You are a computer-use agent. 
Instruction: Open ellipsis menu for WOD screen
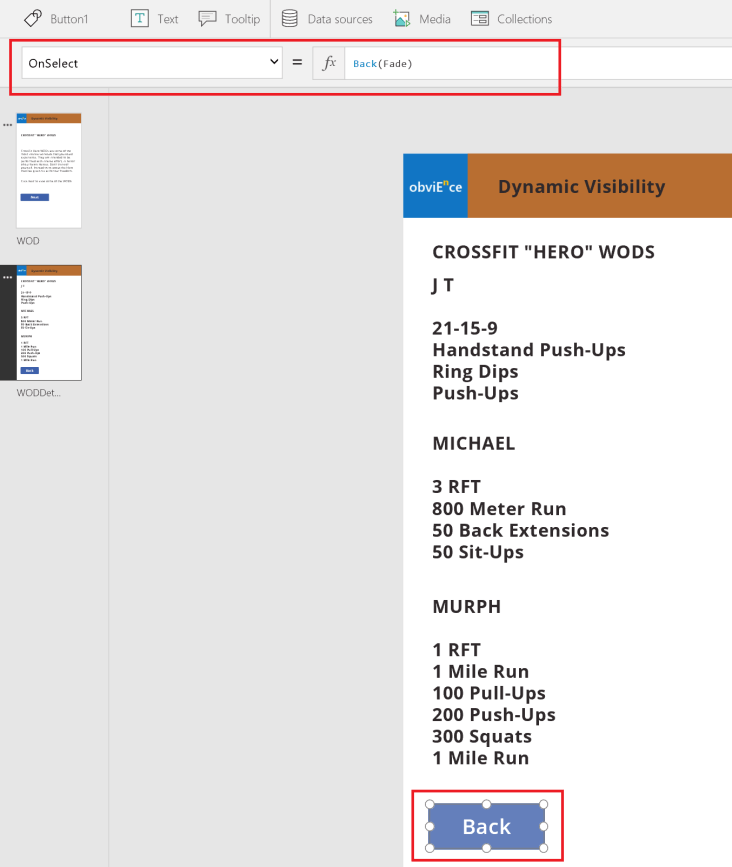8,125
